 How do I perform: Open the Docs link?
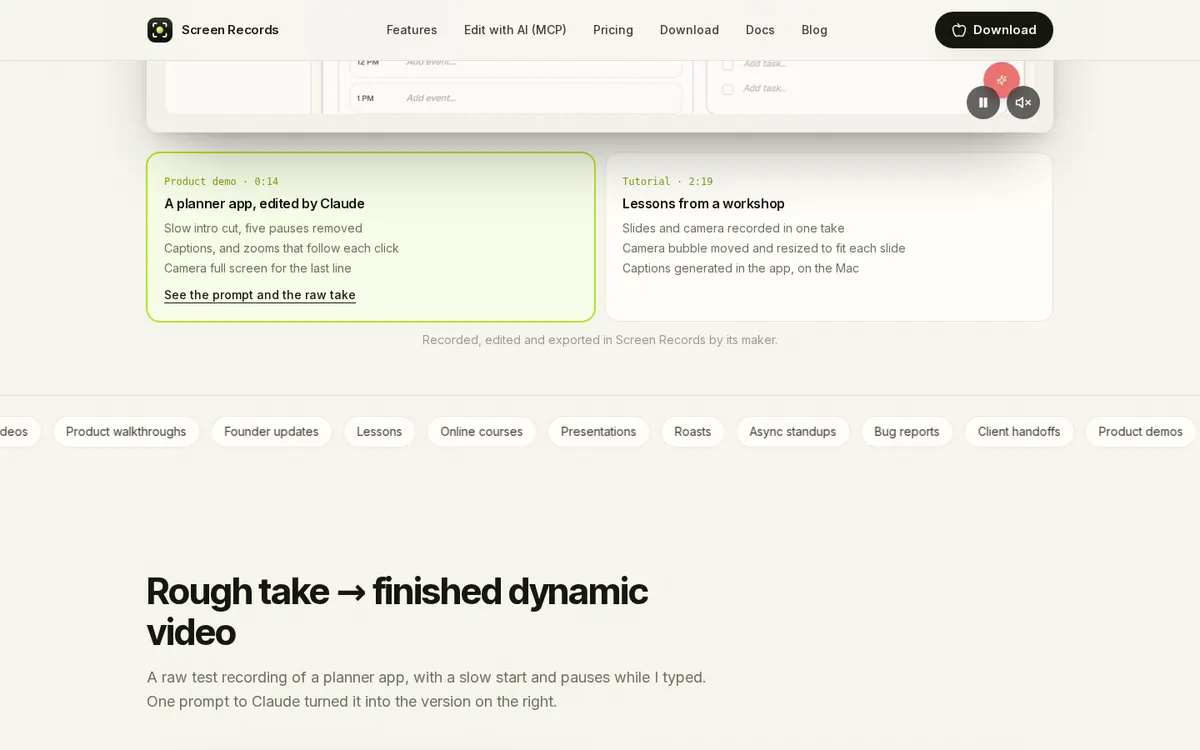pos(760,30)
